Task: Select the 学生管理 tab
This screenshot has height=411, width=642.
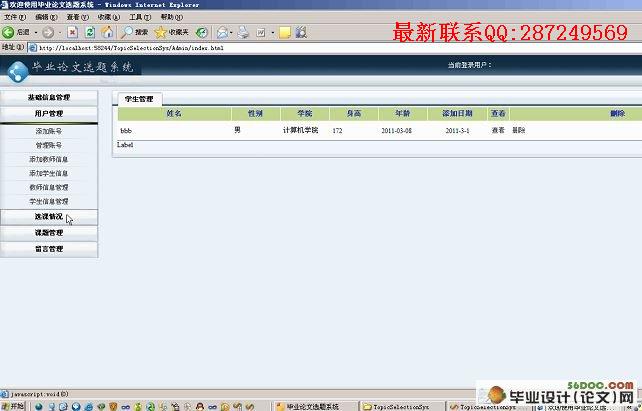Action: click(x=139, y=99)
